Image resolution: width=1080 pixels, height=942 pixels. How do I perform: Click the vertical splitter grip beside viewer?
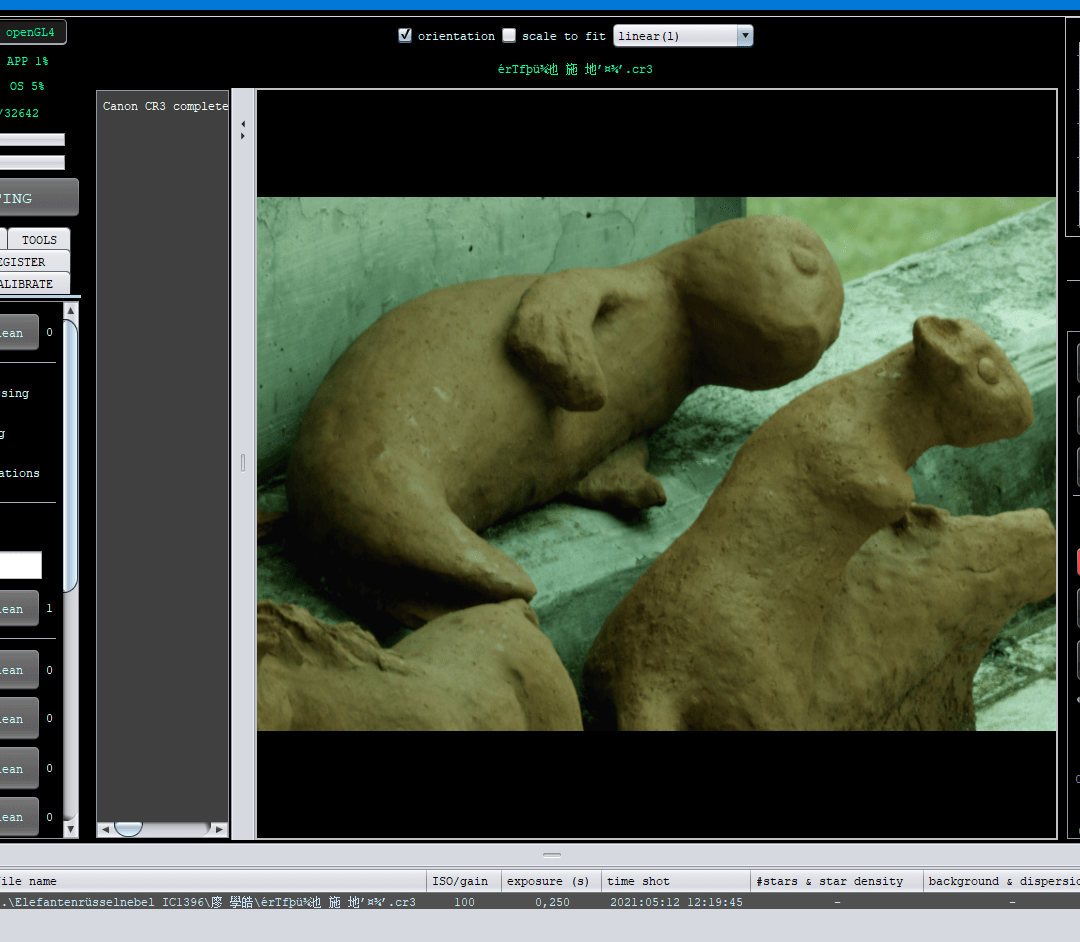coord(243,462)
